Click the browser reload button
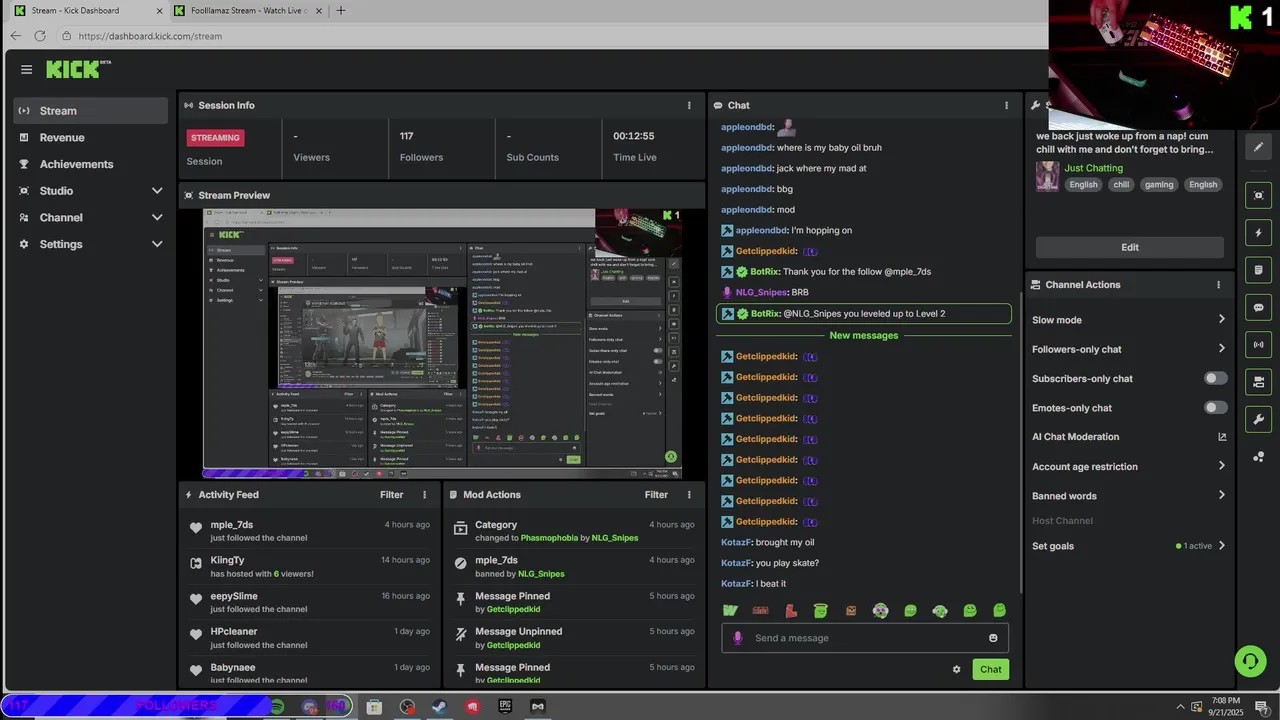Screen dimensions: 1280x720 [x=40, y=36]
